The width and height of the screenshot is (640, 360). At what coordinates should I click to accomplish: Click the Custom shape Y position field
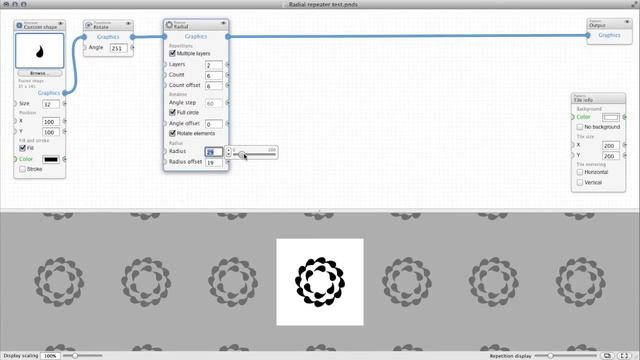(51, 132)
